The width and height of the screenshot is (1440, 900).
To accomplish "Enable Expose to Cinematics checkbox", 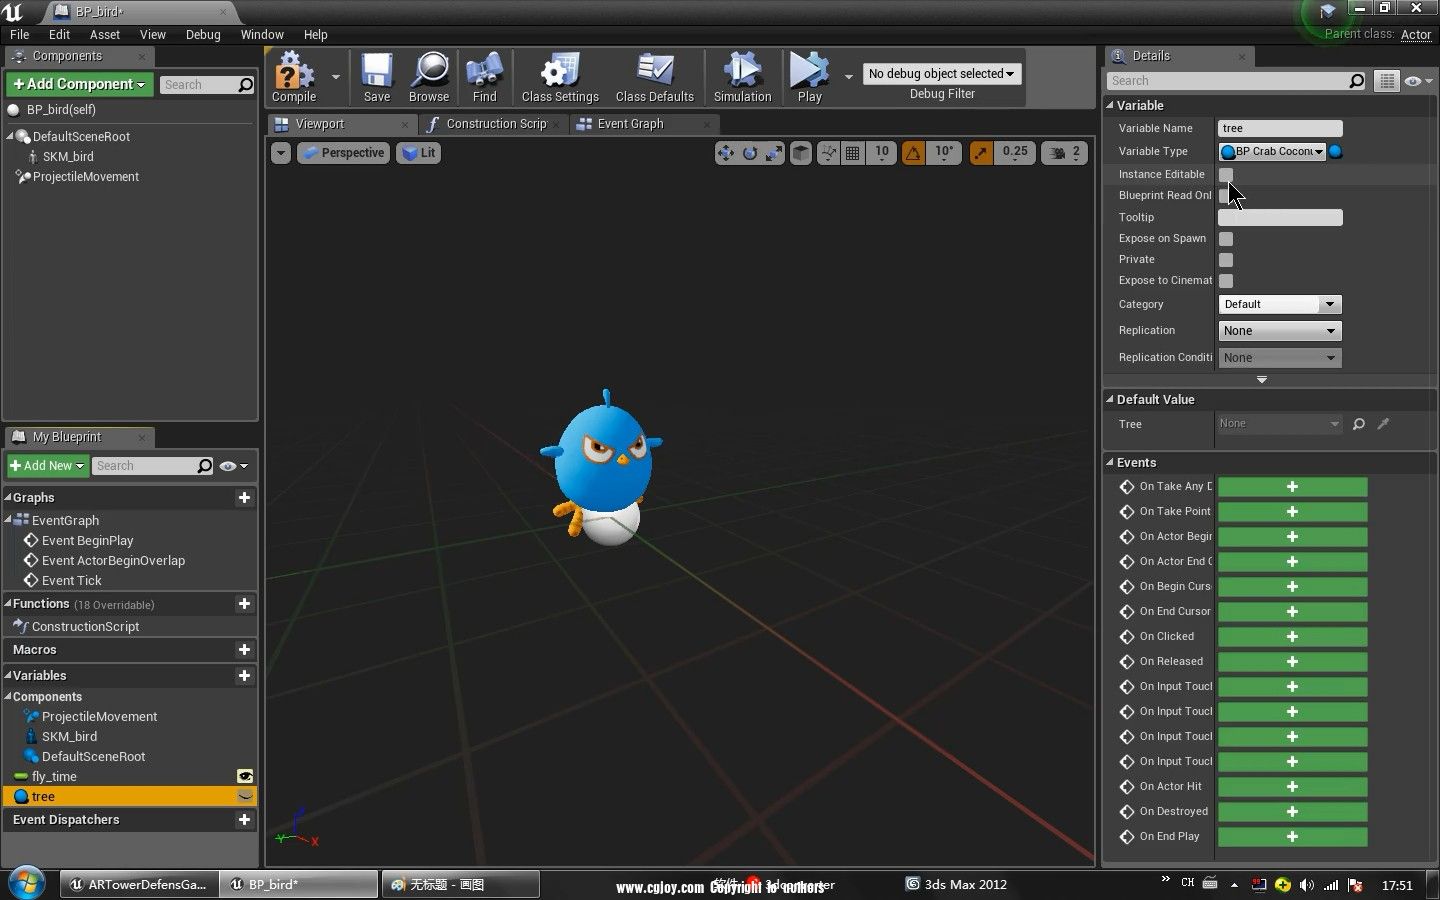I will [1226, 281].
